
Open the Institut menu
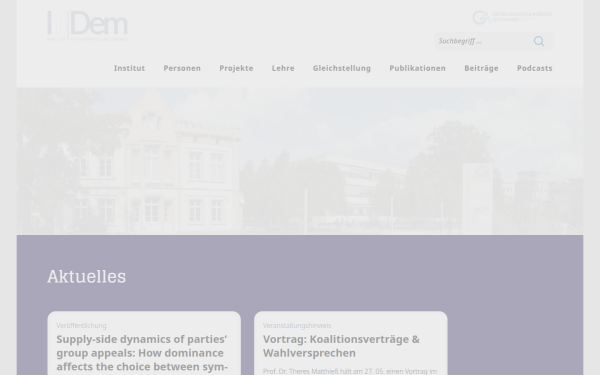(x=129, y=68)
